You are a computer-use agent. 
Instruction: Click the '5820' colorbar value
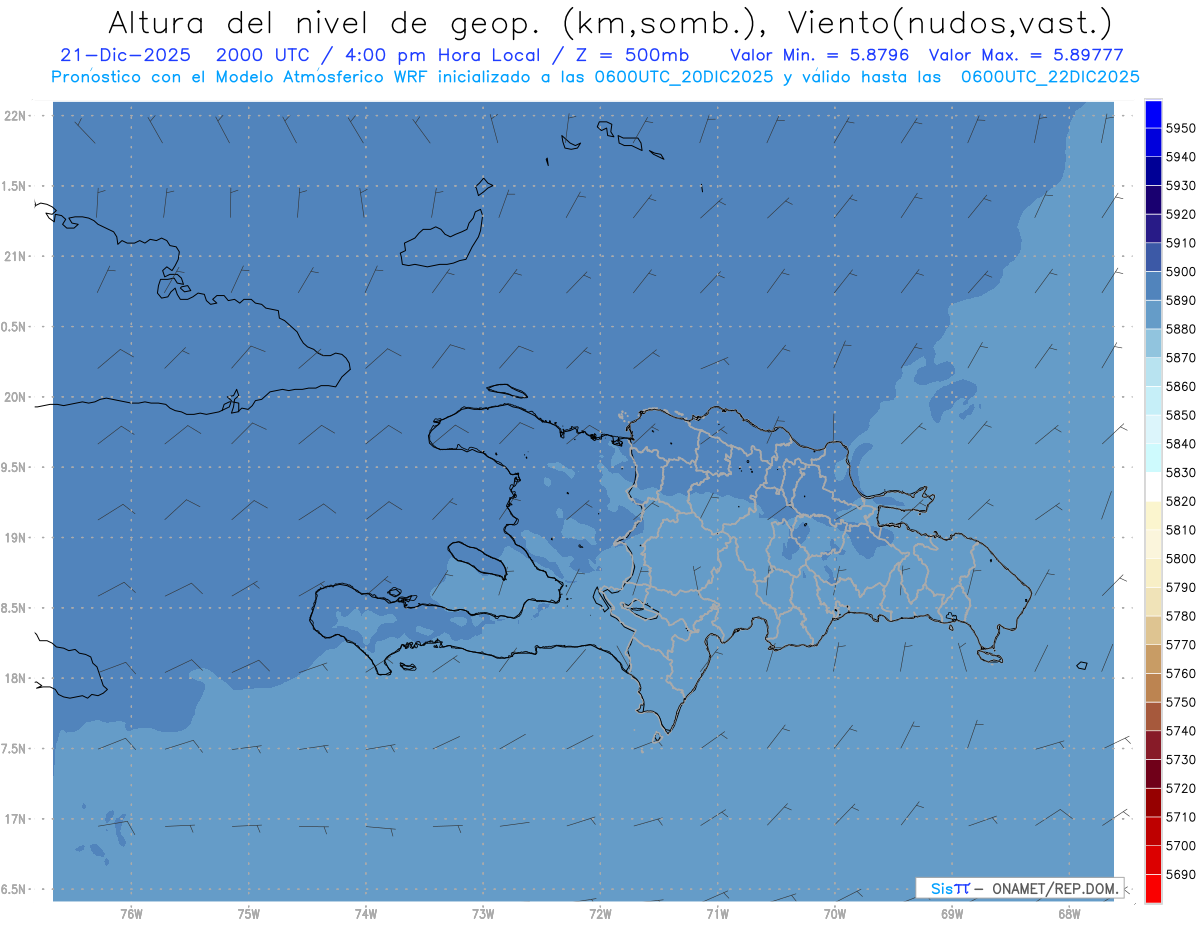click(x=1181, y=501)
